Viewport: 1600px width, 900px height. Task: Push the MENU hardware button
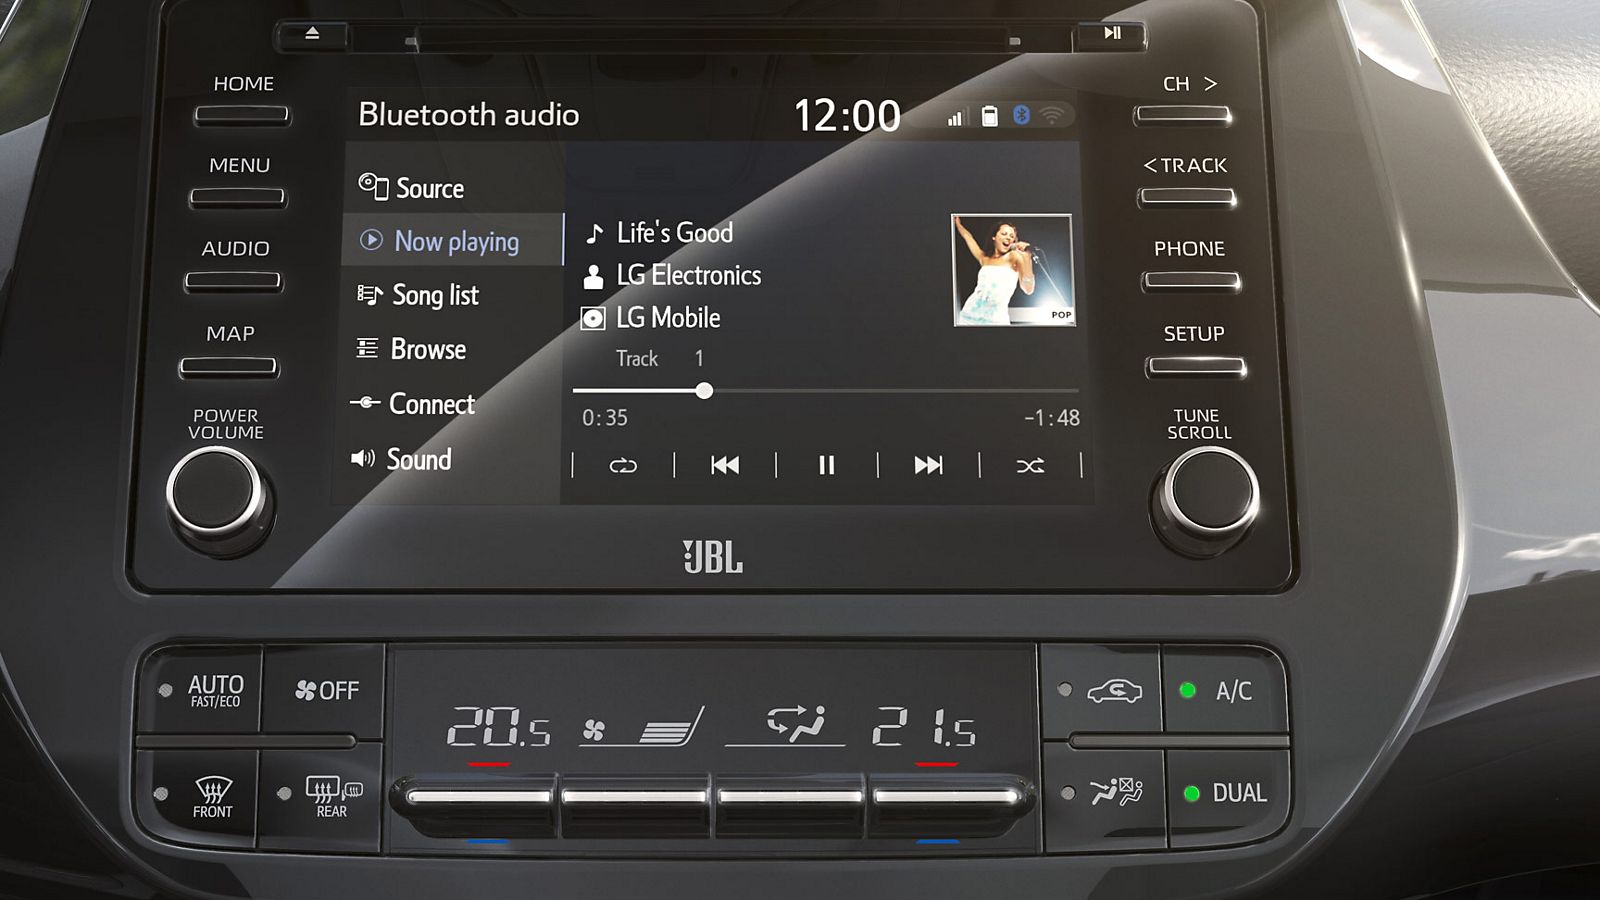[x=238, y=197]
